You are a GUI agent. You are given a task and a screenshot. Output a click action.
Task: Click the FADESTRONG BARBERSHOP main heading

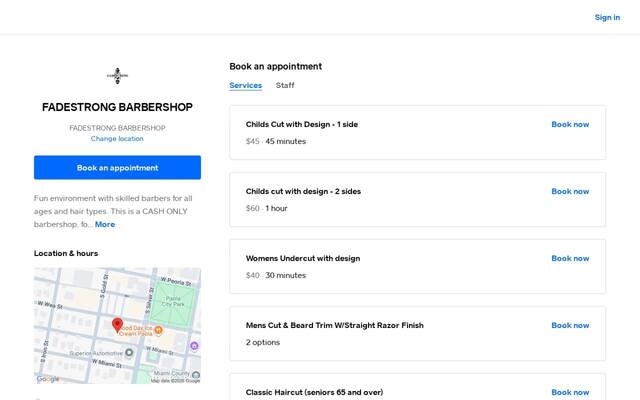click(118, 107)
